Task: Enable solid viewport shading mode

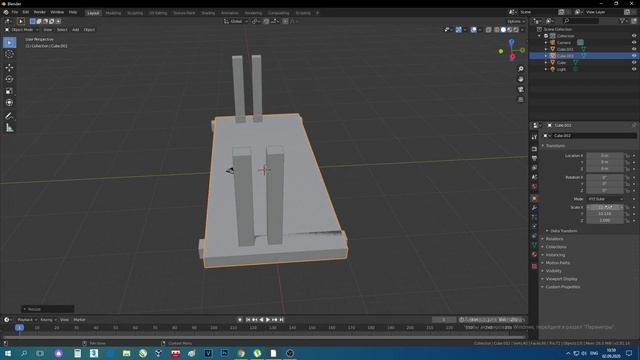Action: (503, 30)
